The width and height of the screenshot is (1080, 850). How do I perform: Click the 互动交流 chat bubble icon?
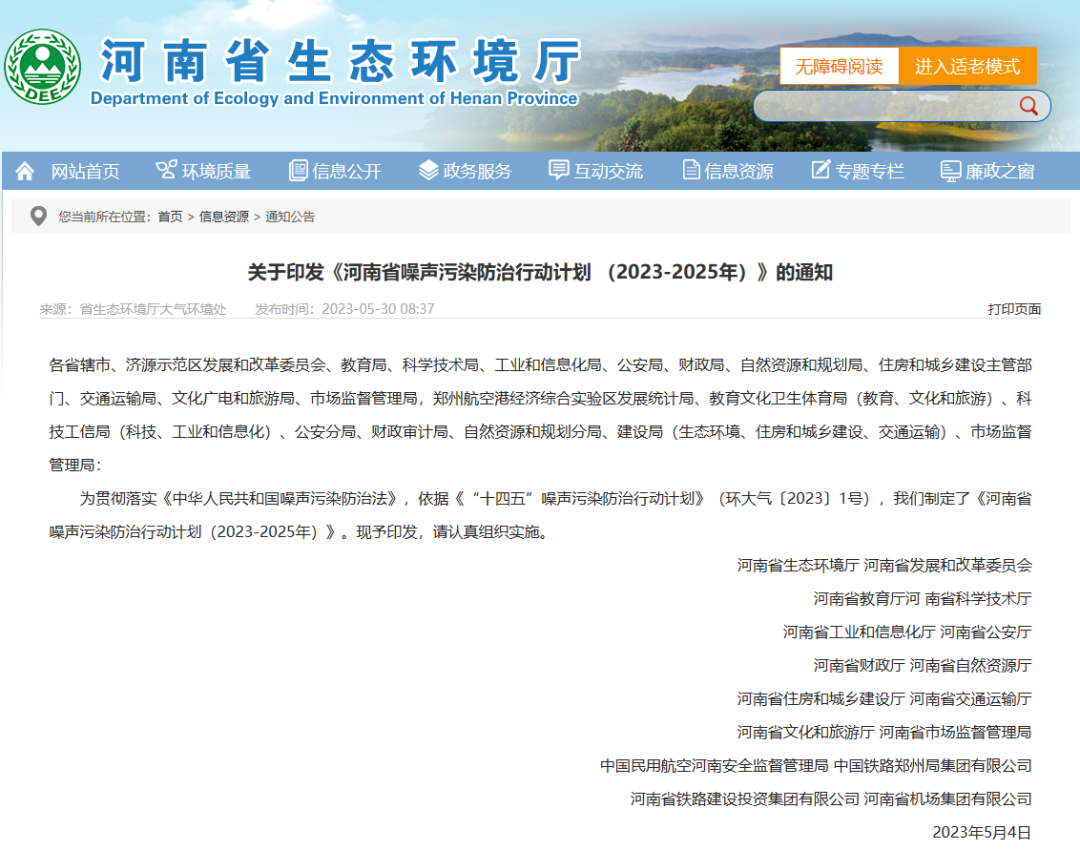(x=559, y=170)
